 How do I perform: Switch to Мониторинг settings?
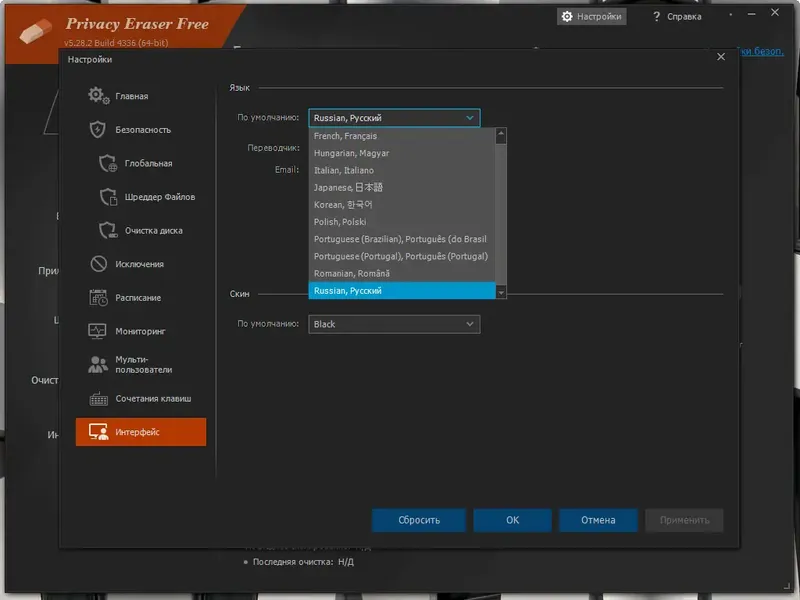click(141, 332)
